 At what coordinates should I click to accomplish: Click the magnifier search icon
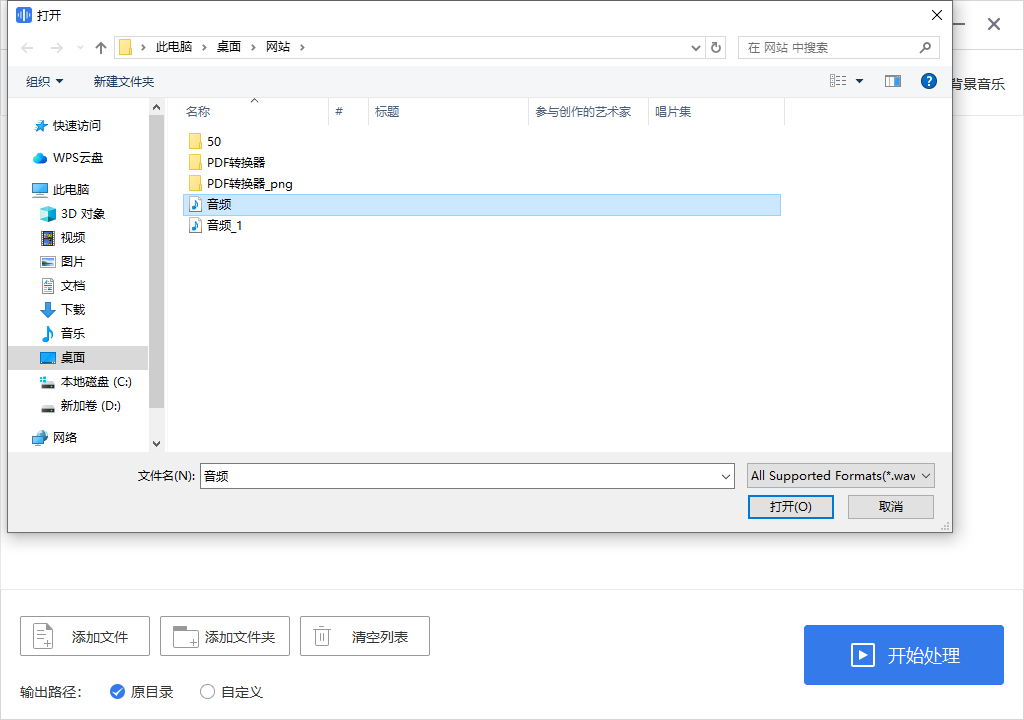pos(925,48)
